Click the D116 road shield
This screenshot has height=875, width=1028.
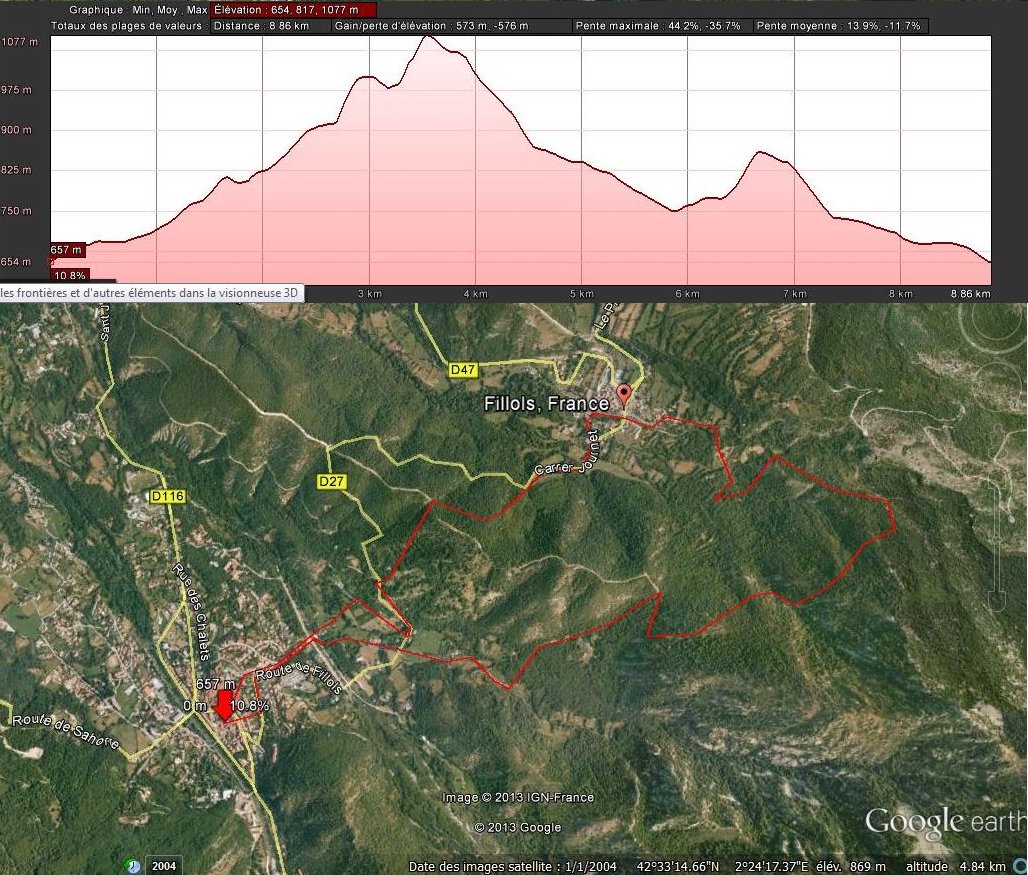[168, 496]
